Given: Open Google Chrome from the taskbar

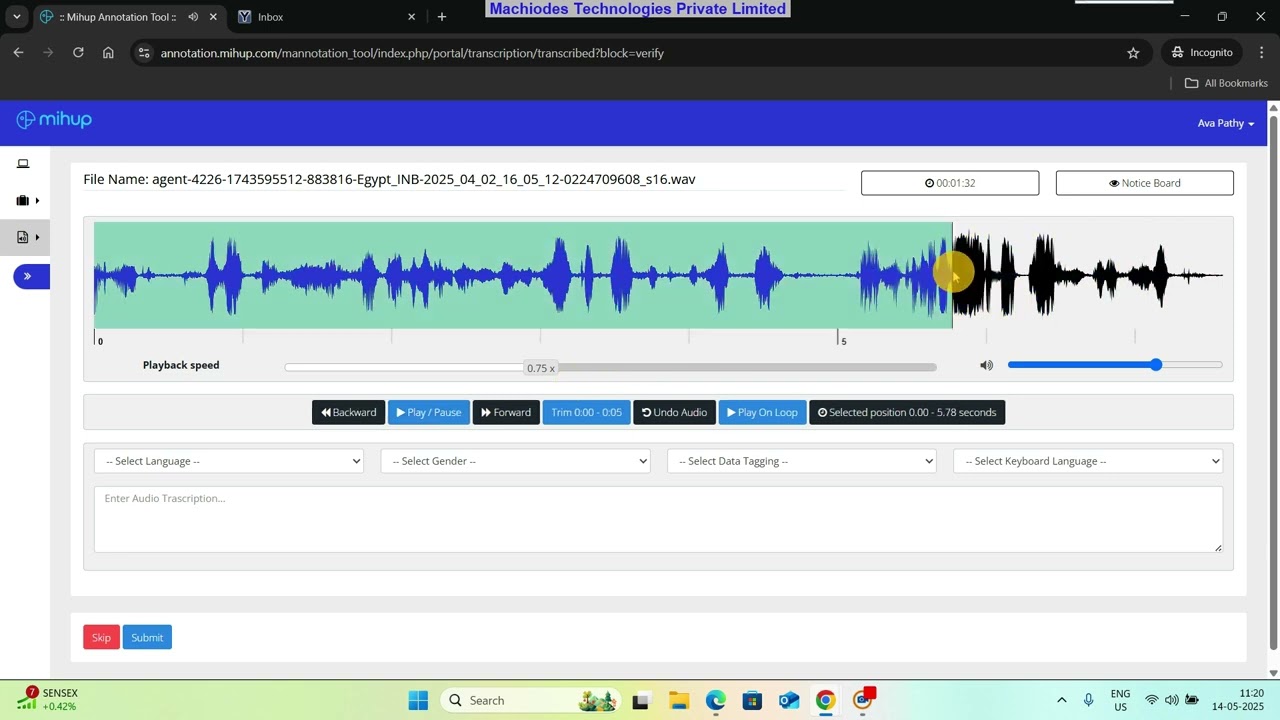Looking at the screenshot, I should click(826, 701).
